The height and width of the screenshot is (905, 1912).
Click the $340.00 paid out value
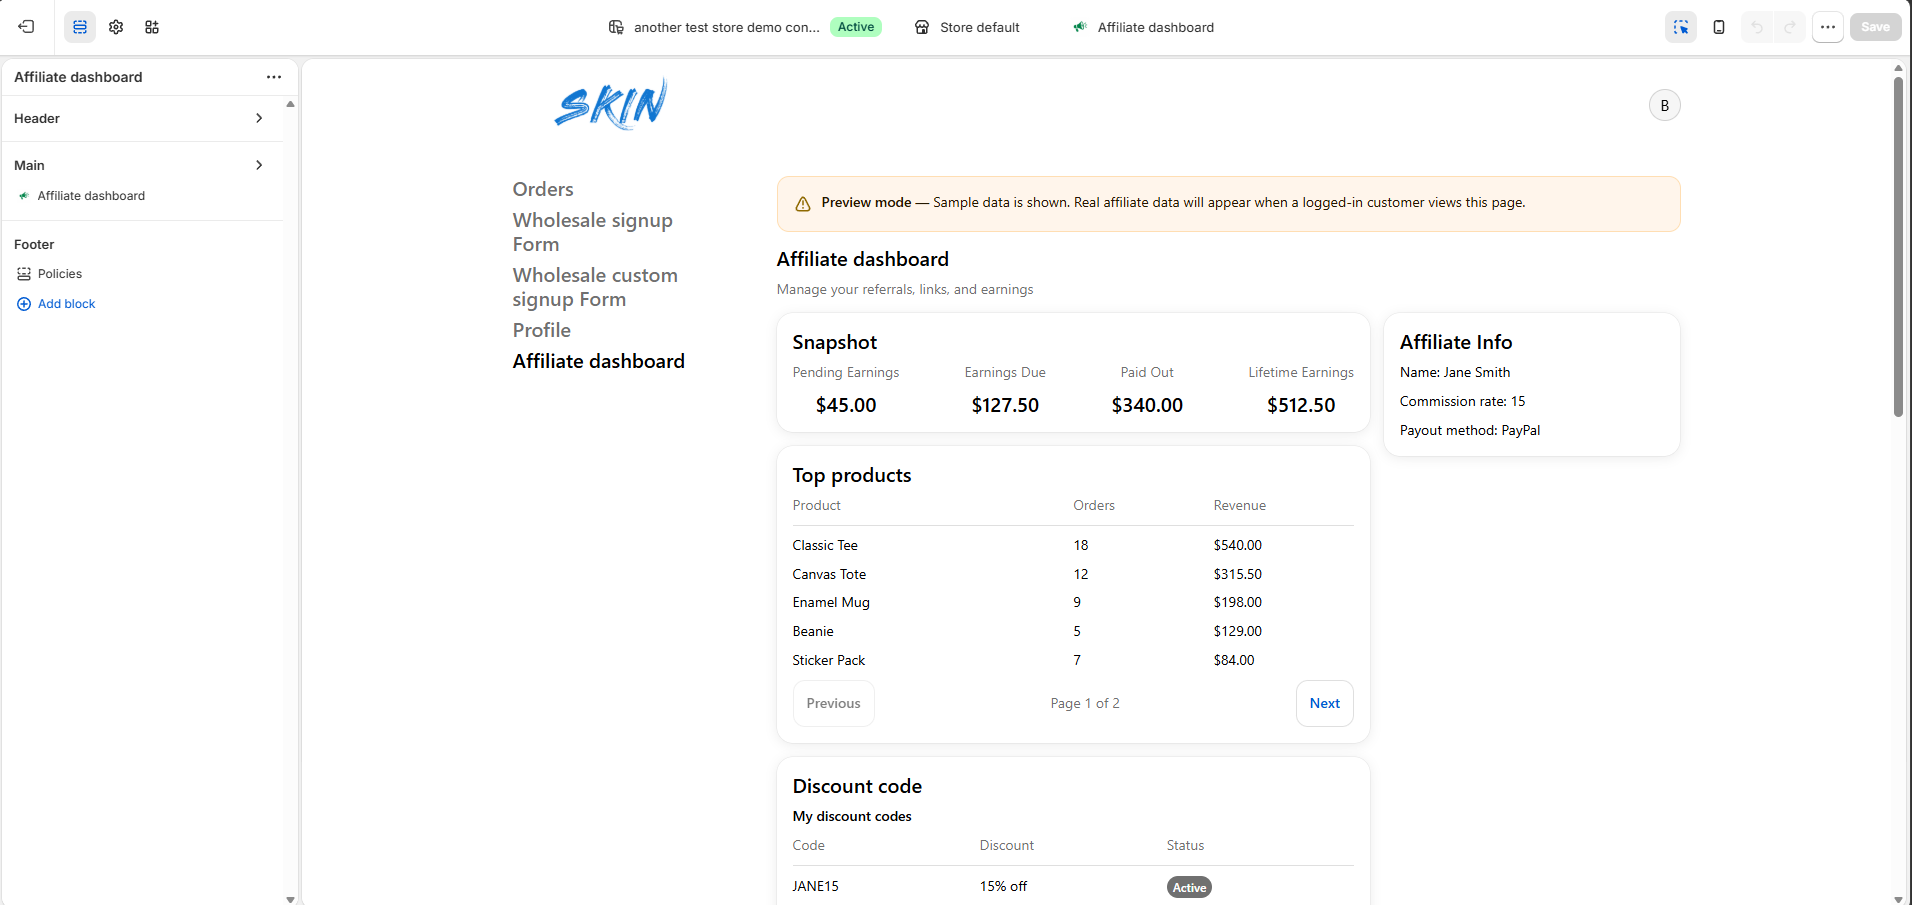(x=1147, y=405)
